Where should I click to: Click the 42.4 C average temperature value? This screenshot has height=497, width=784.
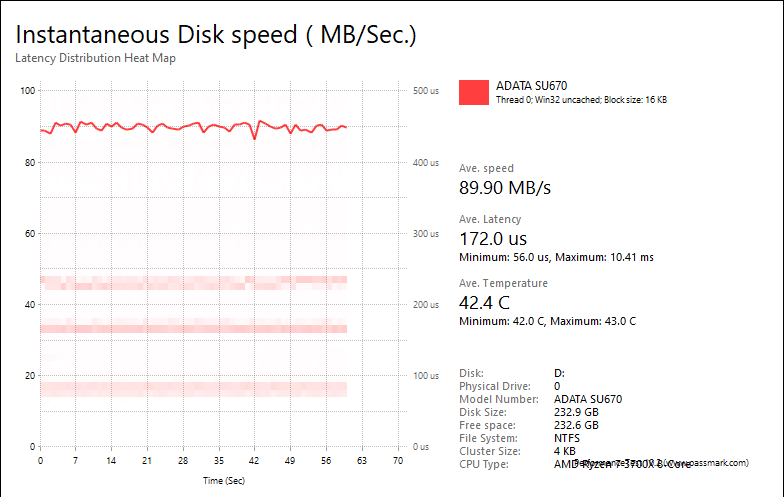pyautogui.click(x=484, y=303)
